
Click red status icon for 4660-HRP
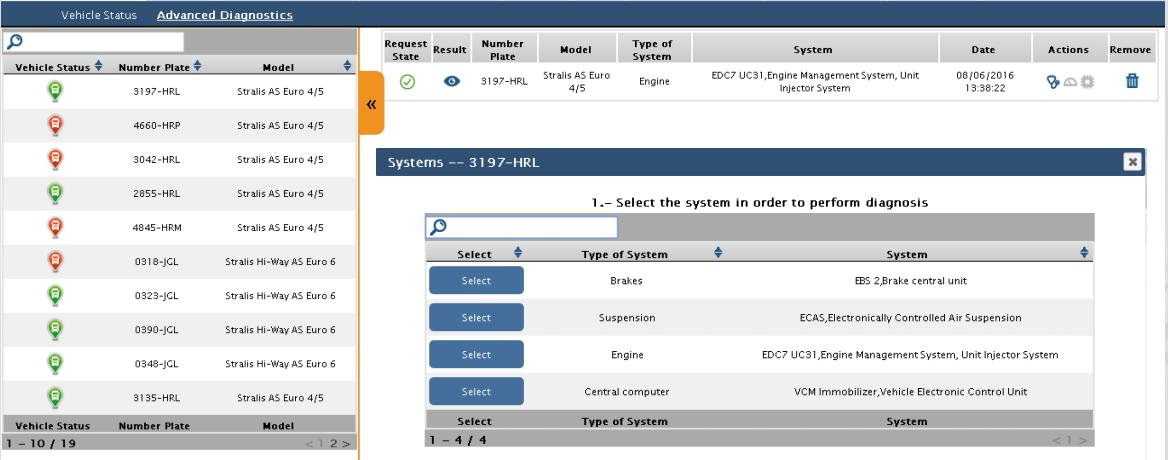pos(55,126)
